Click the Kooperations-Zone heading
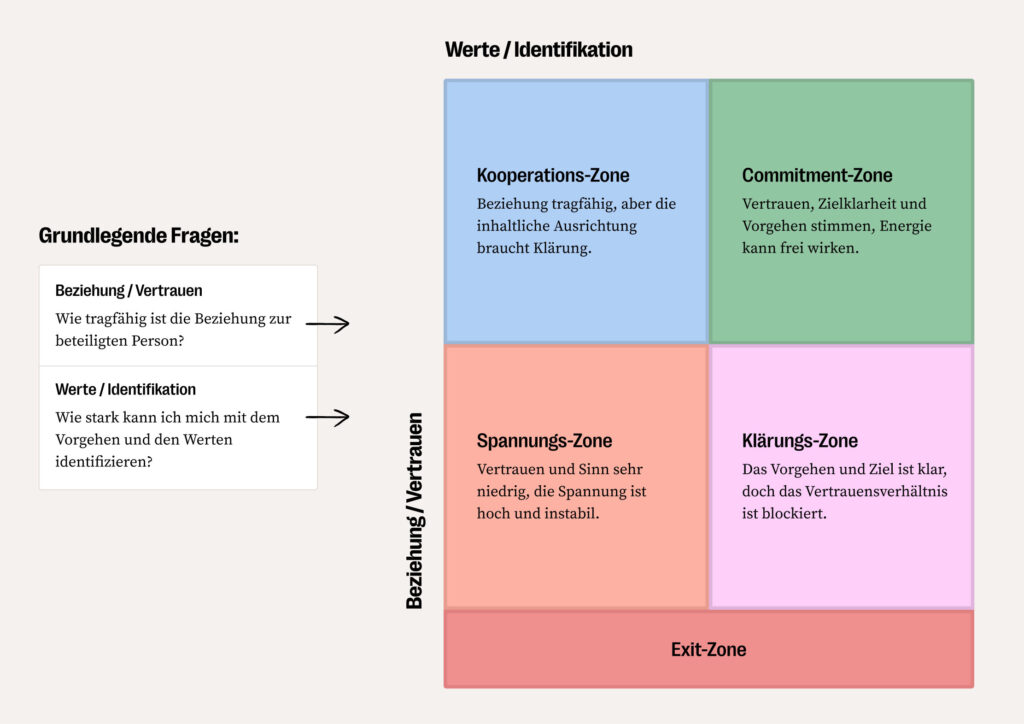This screenshot has height=724, width=1024. click(x=552, y=176)
